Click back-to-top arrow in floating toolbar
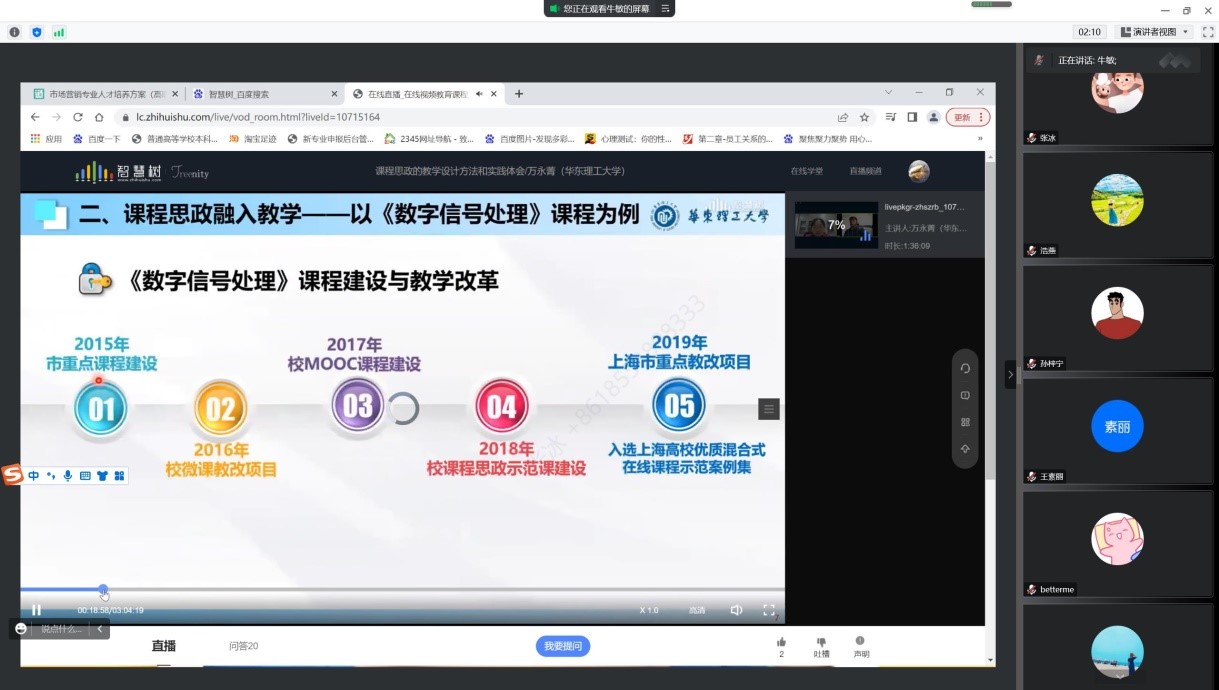1219x690 pixels. click(x=965, y=449)
